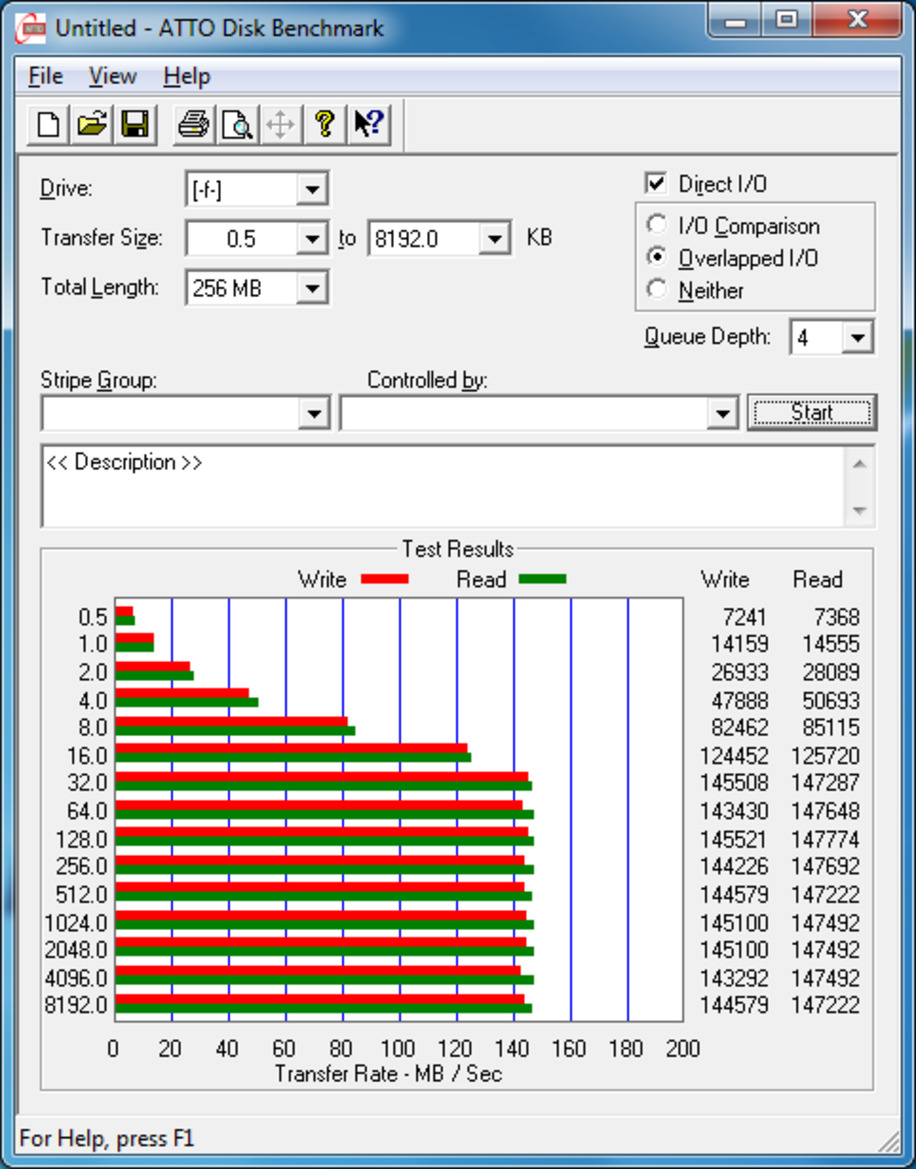Click the Transfer Rate - MB / Sec label
Viewport: 916px width, 1169px height.
coord(388,1074)
